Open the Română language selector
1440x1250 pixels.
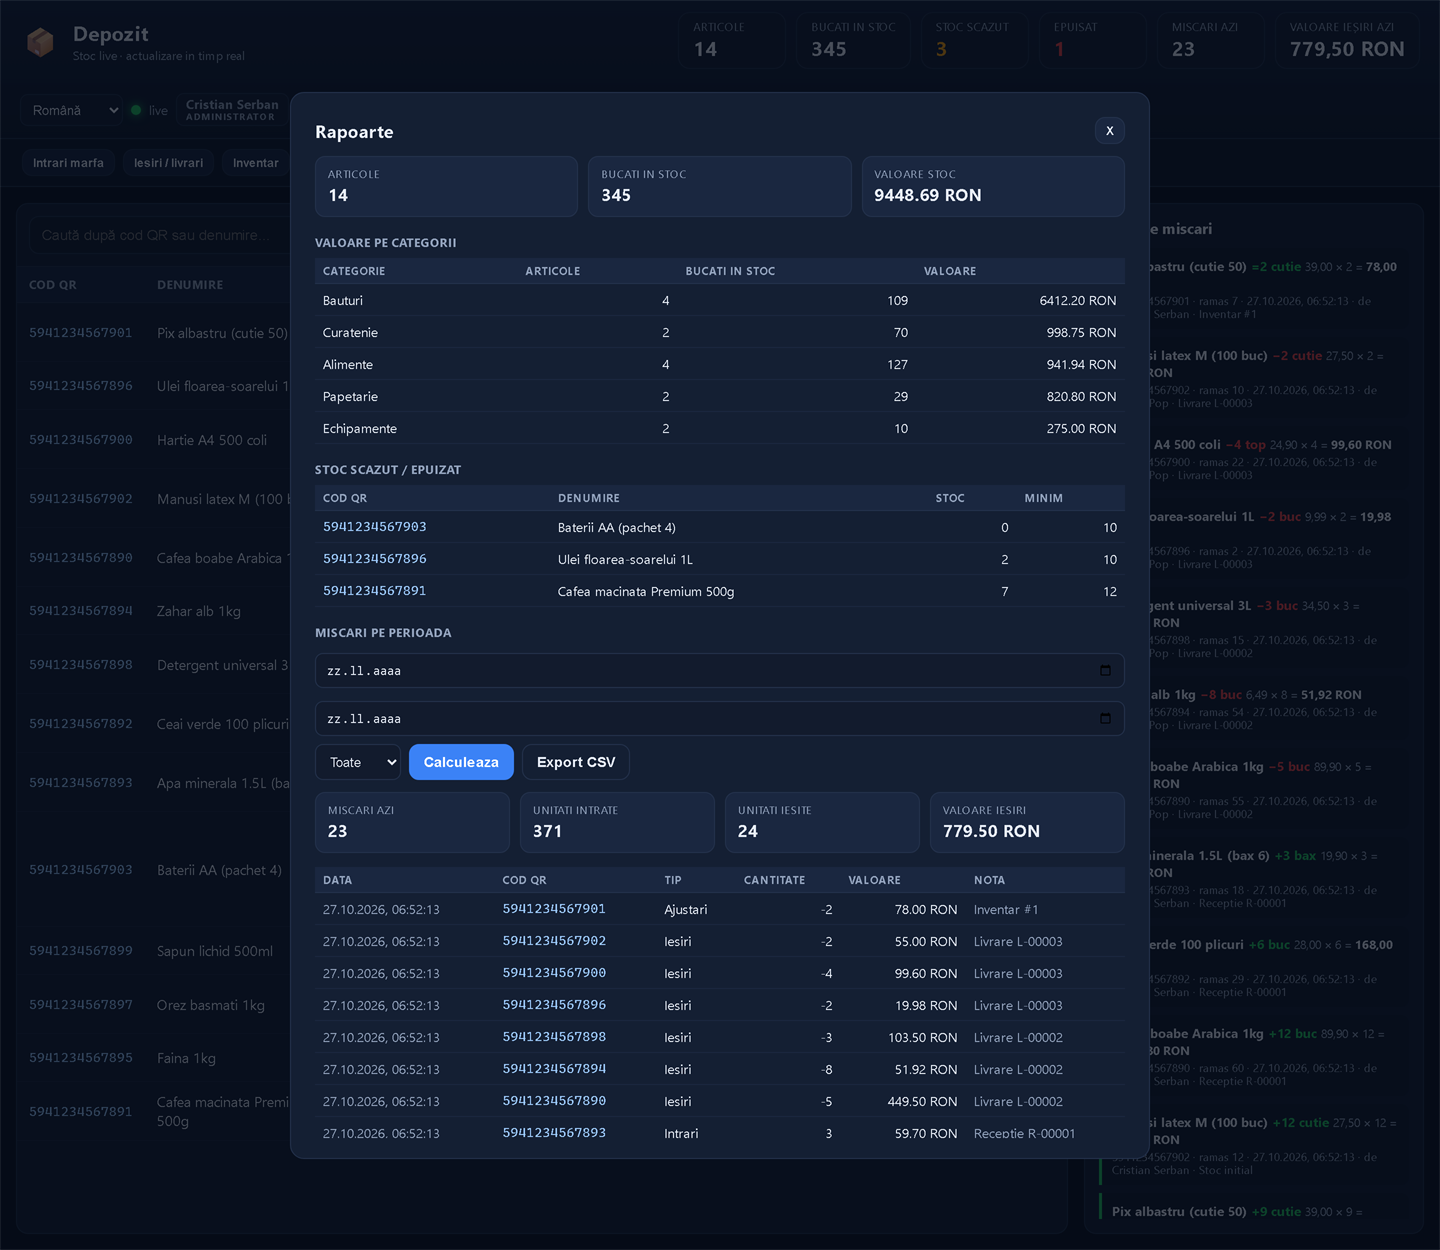pos(72,110)
